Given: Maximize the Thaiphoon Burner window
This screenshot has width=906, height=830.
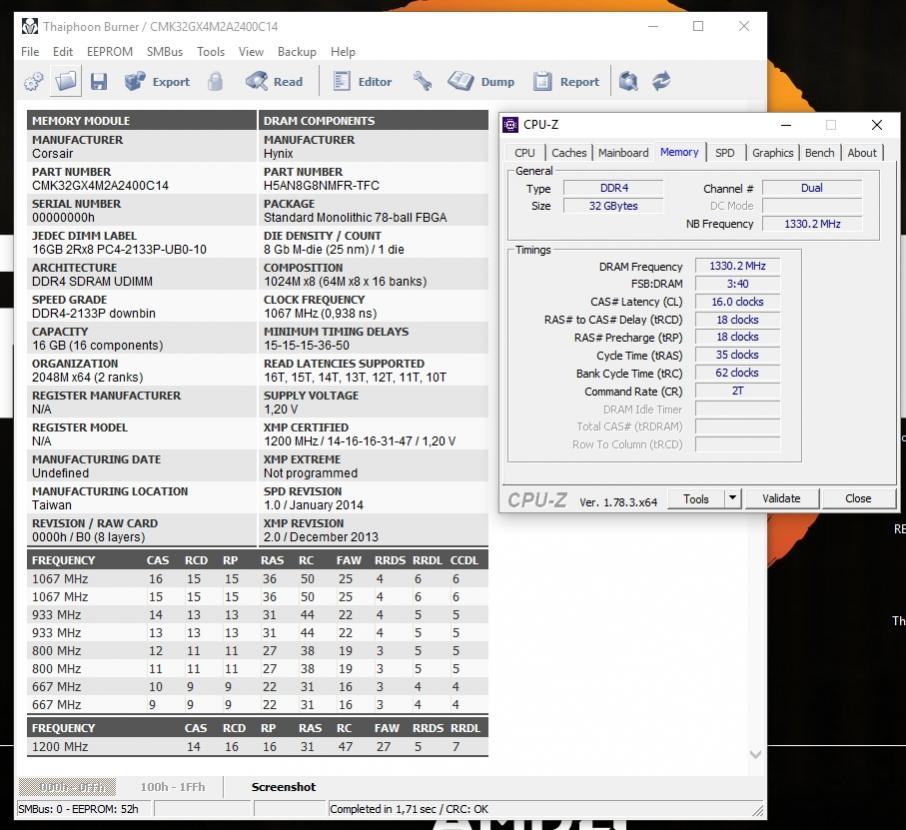Looking at the screenshot, I should (698, 26).
